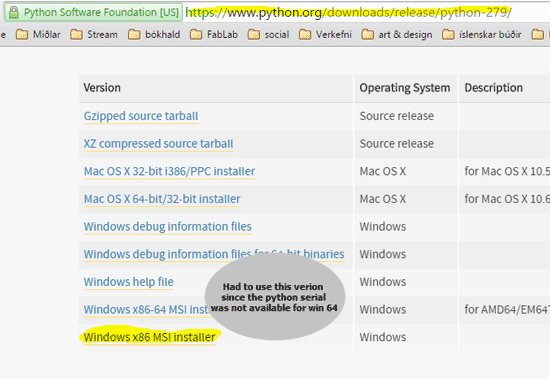
Task: Click the green padlock security icon
Action: [x=14, y=12]
